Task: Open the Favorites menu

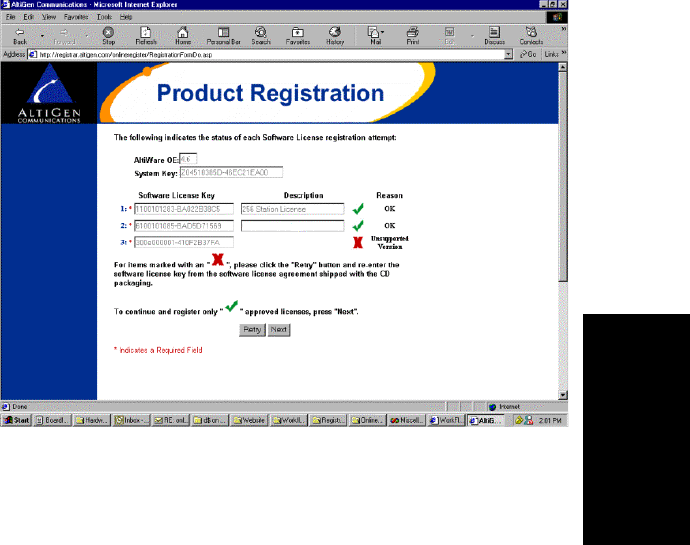Action: (x=76, y=17)
